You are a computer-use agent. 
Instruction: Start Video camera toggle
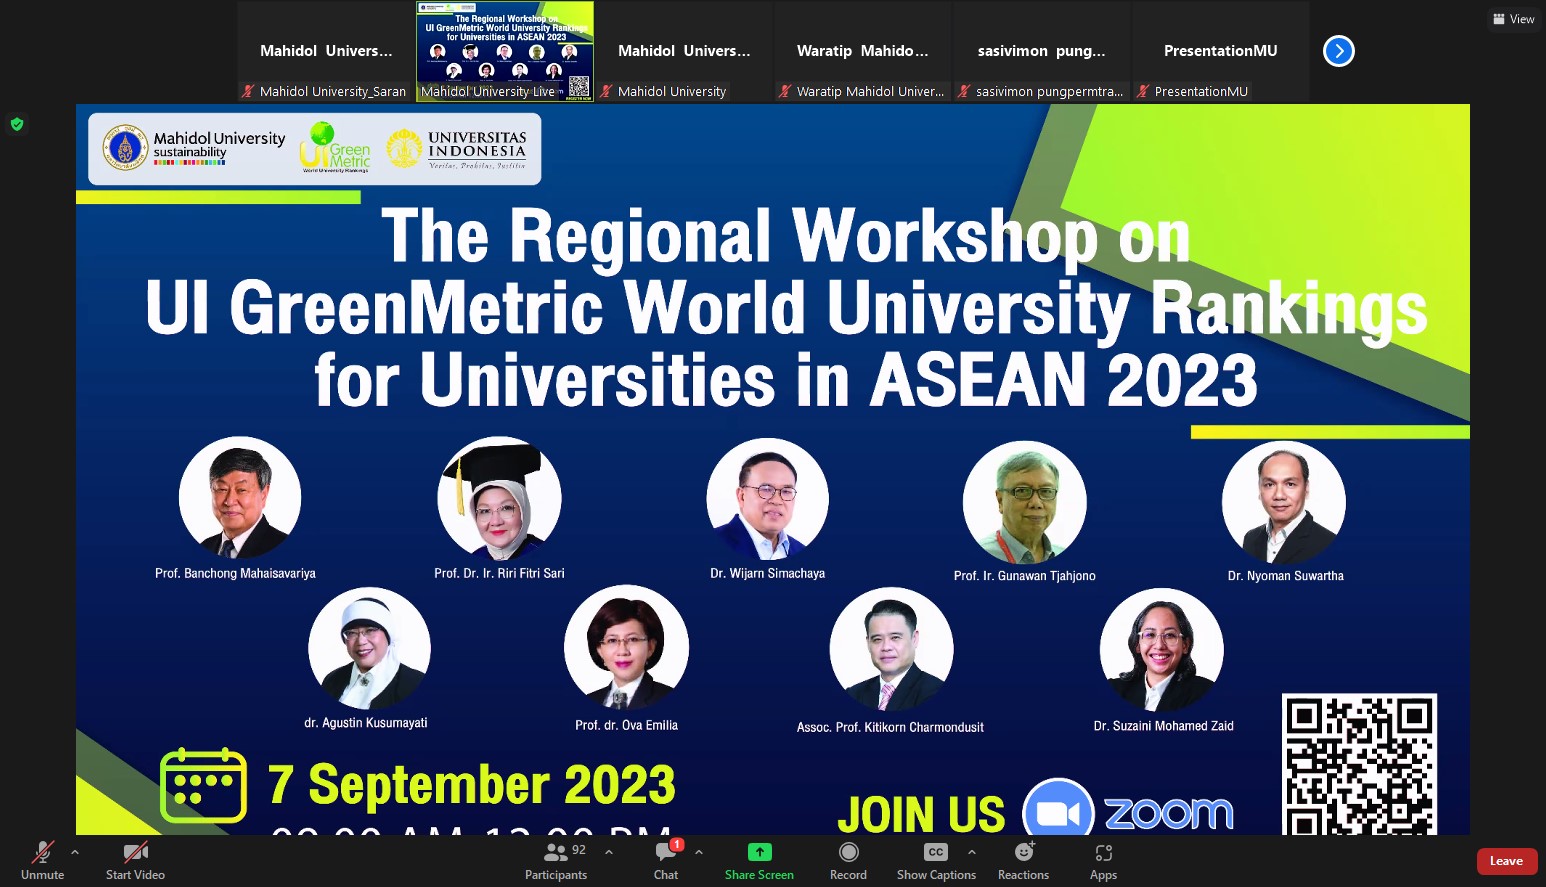135,859
